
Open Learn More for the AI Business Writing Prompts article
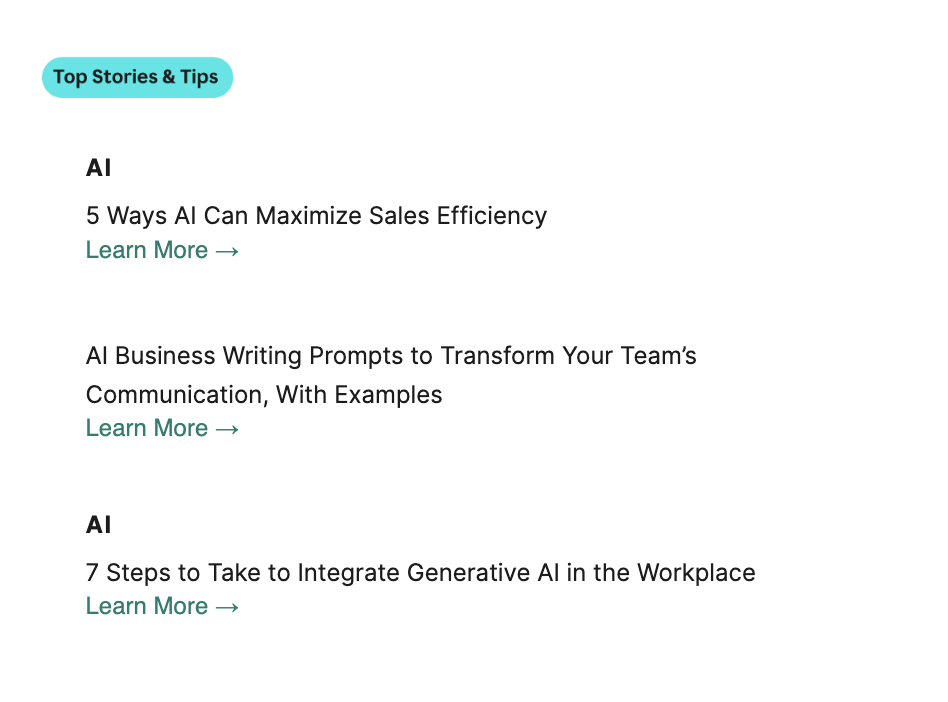pyautogui.click(x=162, y=428)
